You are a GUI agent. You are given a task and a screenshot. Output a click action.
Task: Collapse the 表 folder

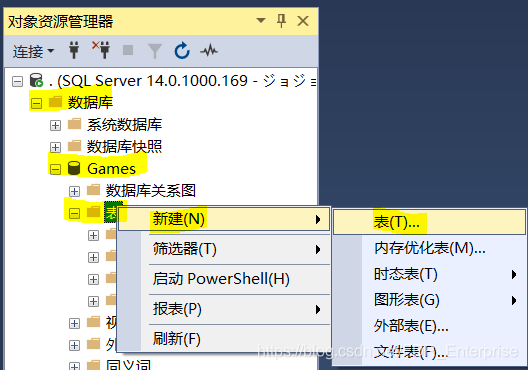pos(74,213)
